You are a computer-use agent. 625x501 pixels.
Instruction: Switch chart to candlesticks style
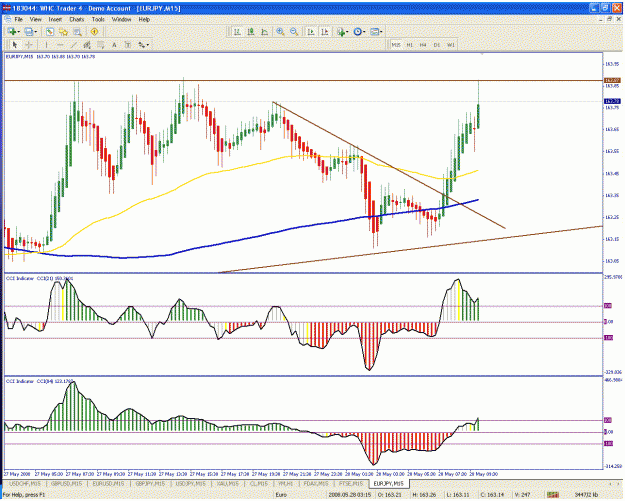coord(251,32)
